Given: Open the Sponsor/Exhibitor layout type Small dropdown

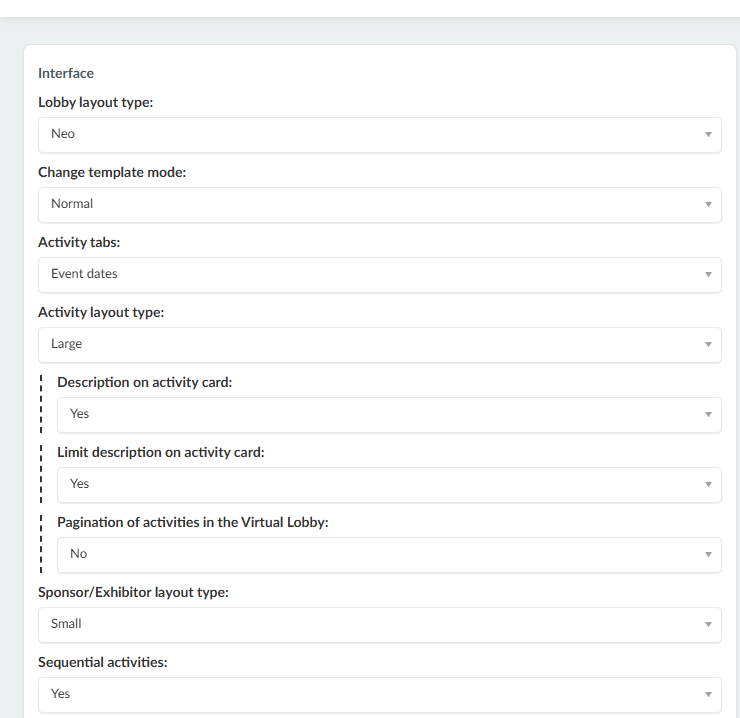Looking at the screenshot, I should (x=379, y=625).
